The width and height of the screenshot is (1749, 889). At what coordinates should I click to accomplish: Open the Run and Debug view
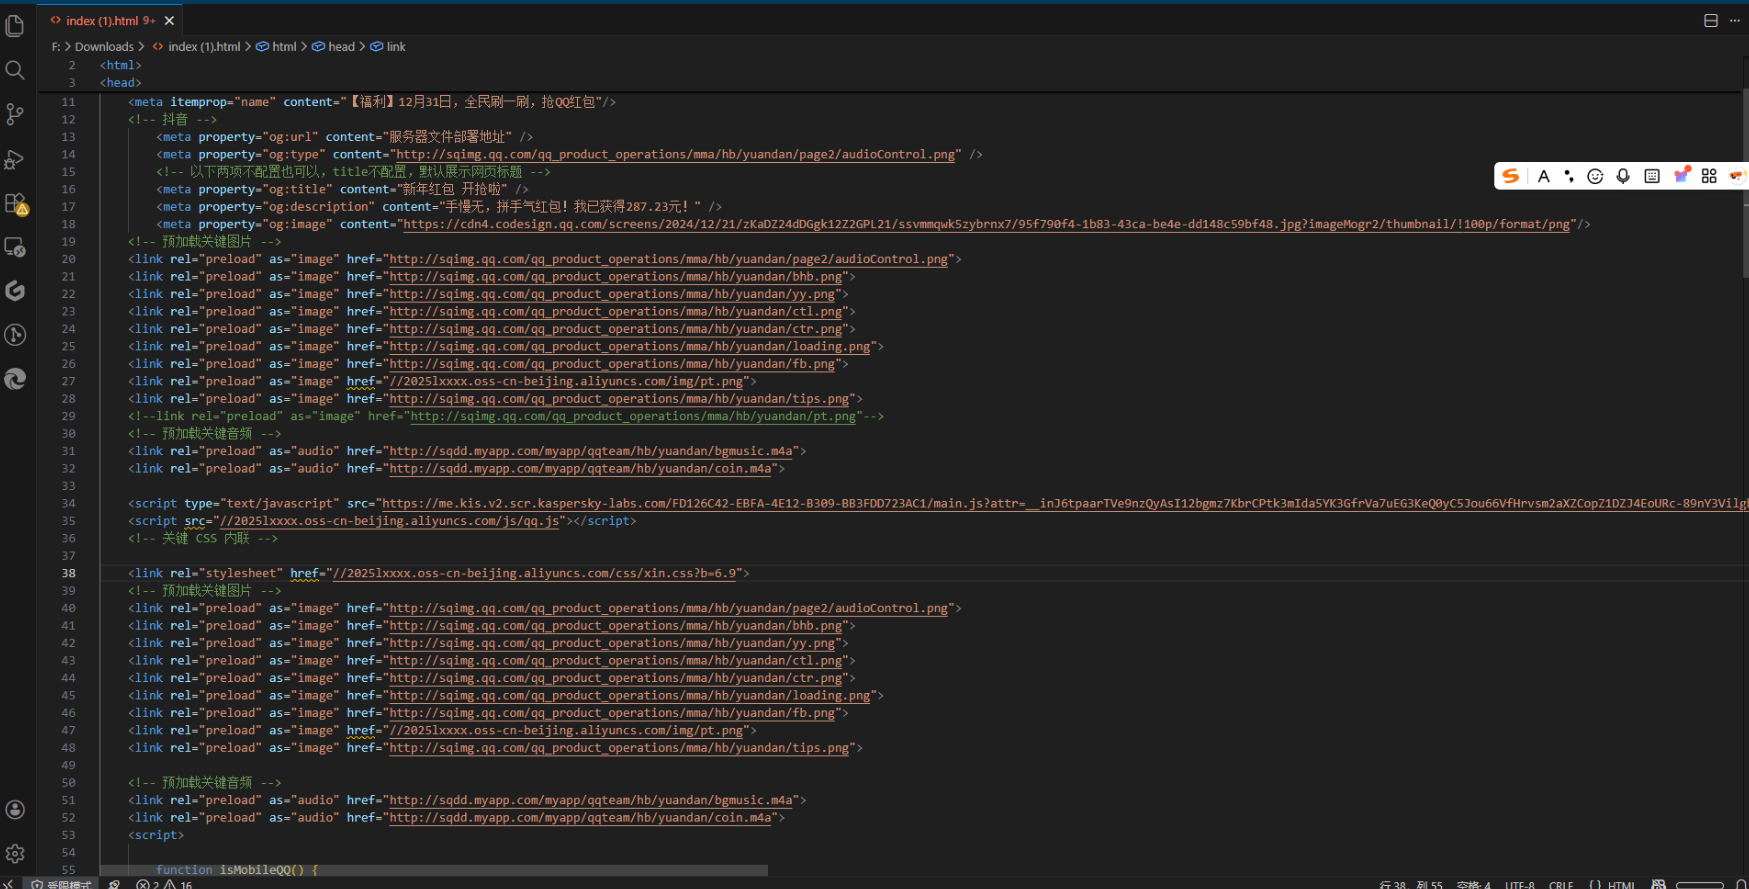tap(15, 159)
